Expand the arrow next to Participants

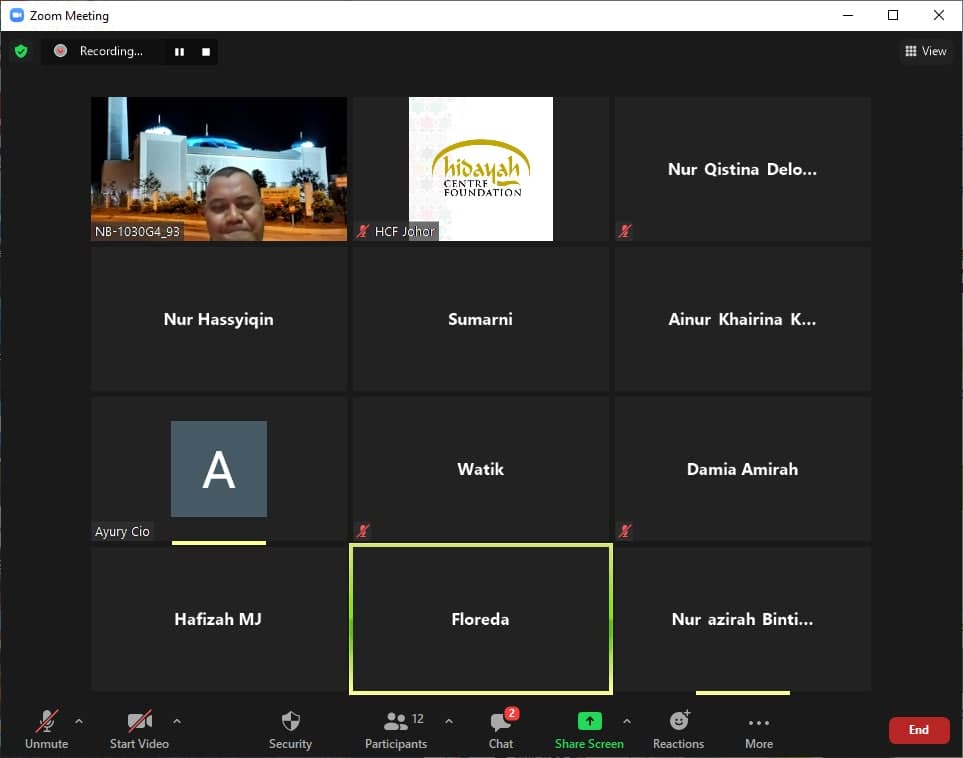pos(448,721)
